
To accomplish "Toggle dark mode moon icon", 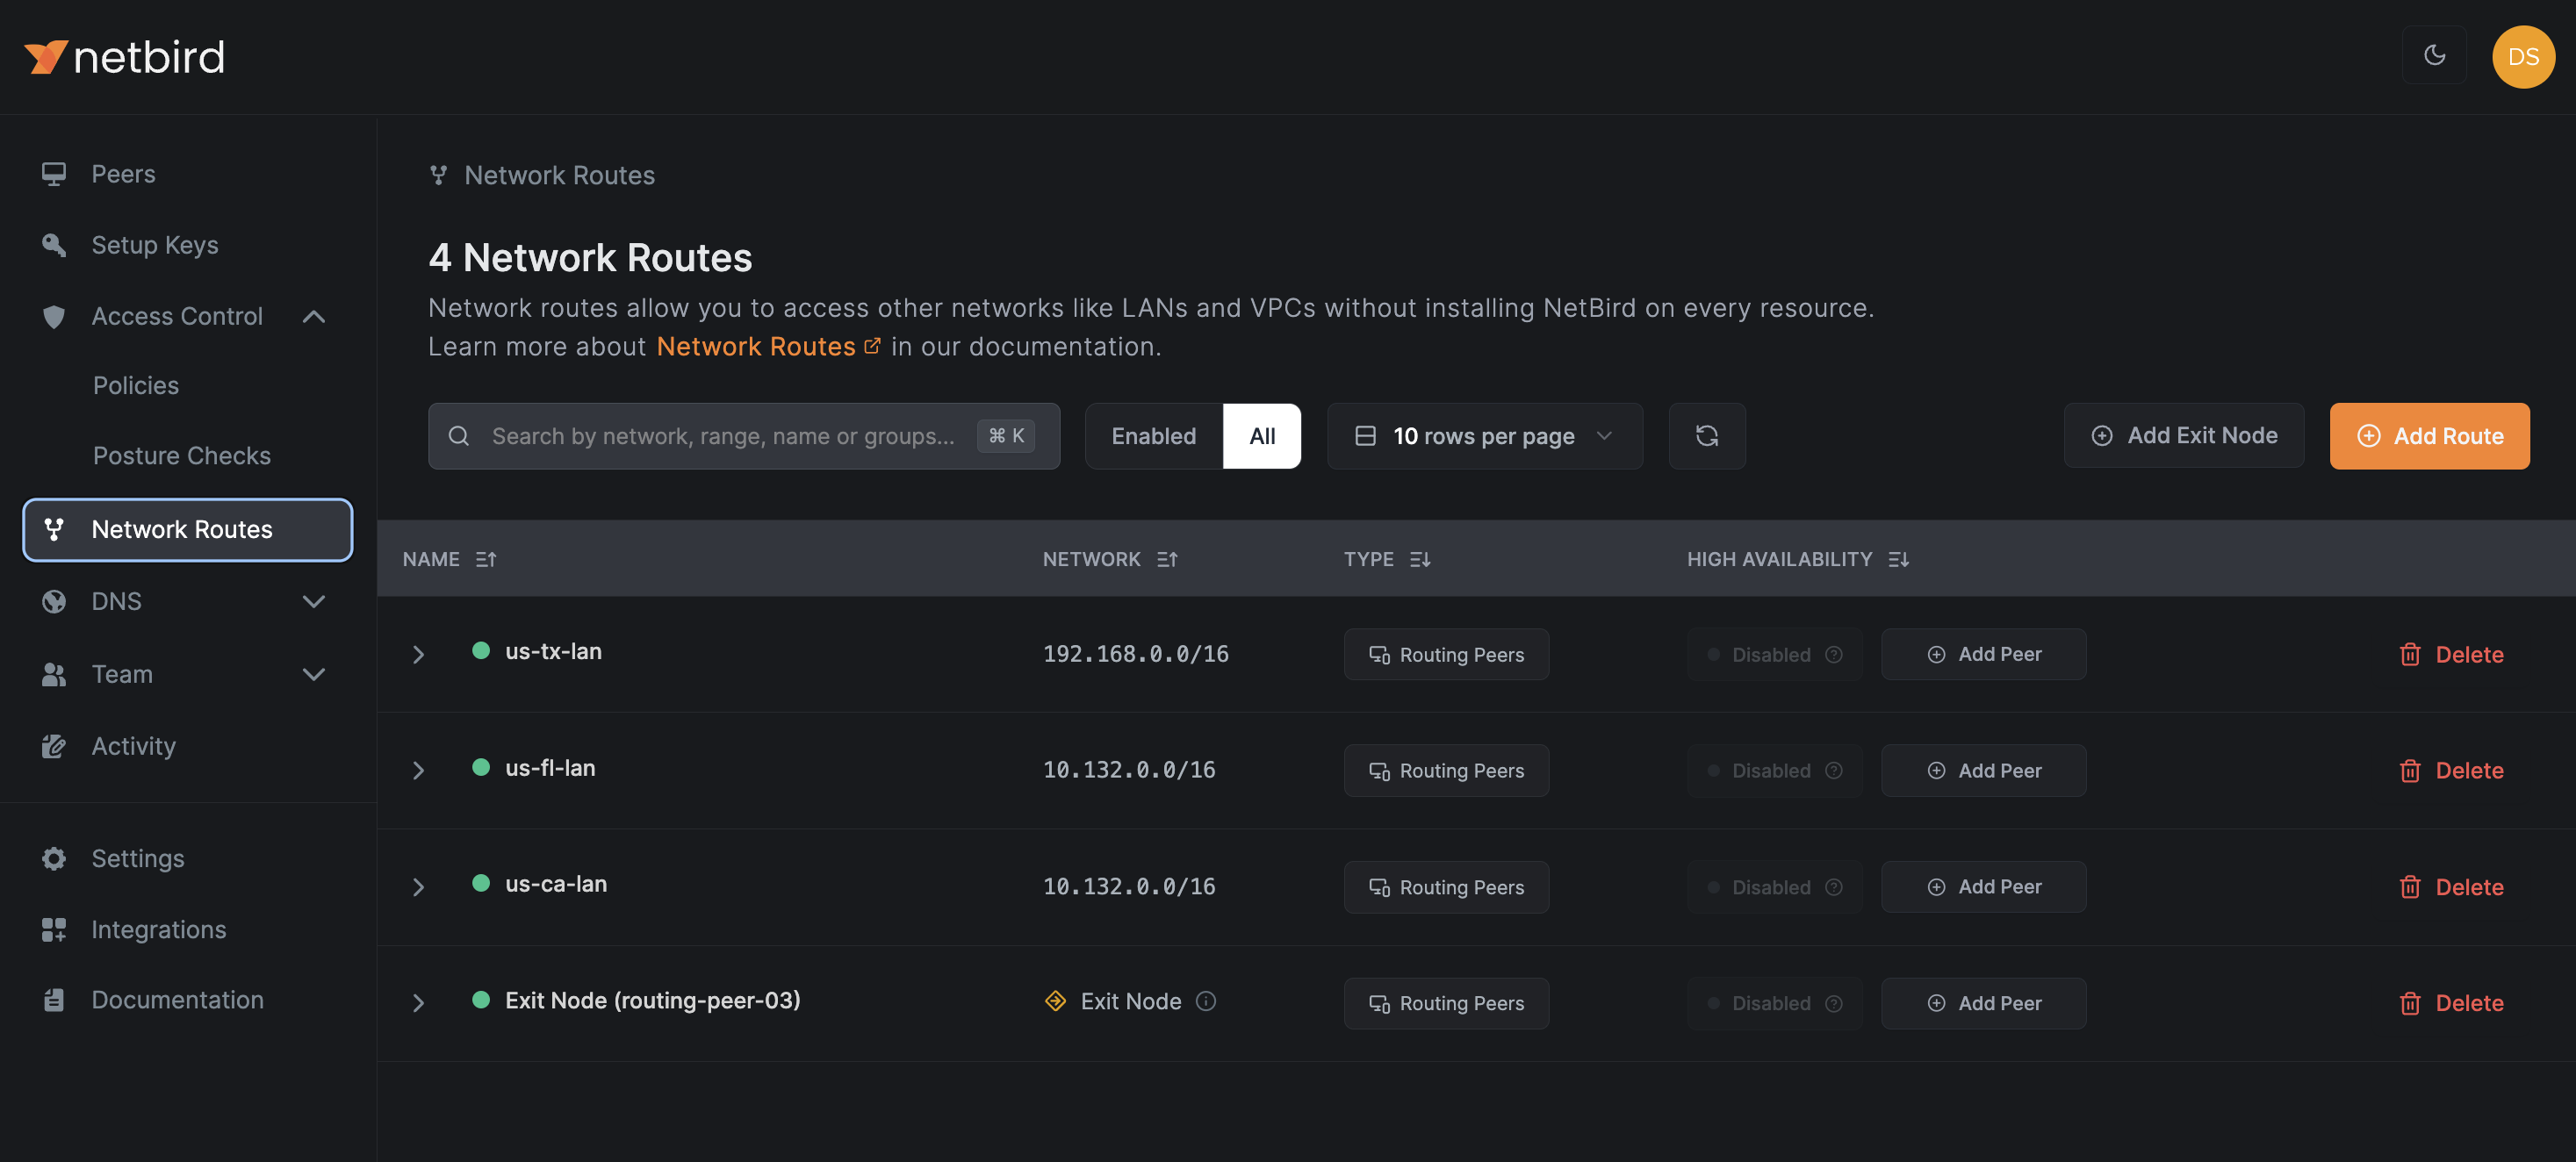I will click(2434, 55).
